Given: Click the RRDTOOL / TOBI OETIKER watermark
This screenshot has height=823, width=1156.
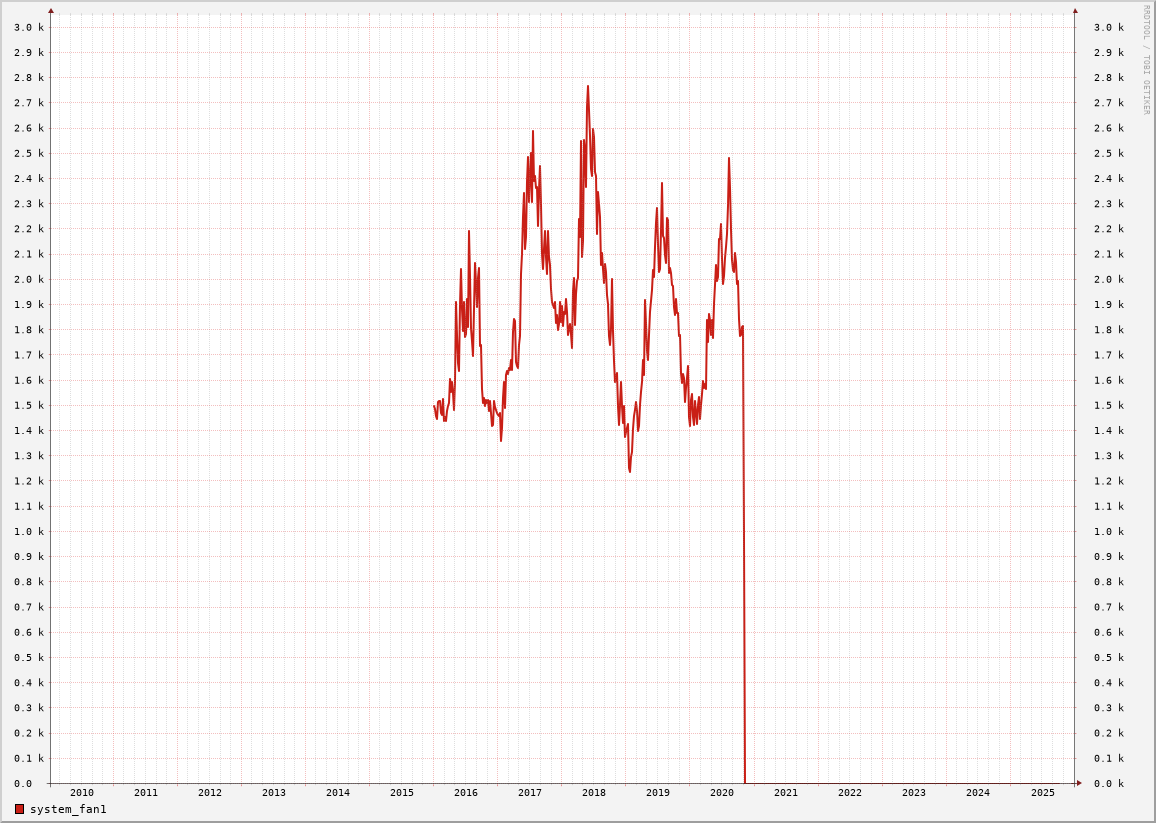Looking at the screenshot, I should pyautogui.click(x=1146, y=60).
